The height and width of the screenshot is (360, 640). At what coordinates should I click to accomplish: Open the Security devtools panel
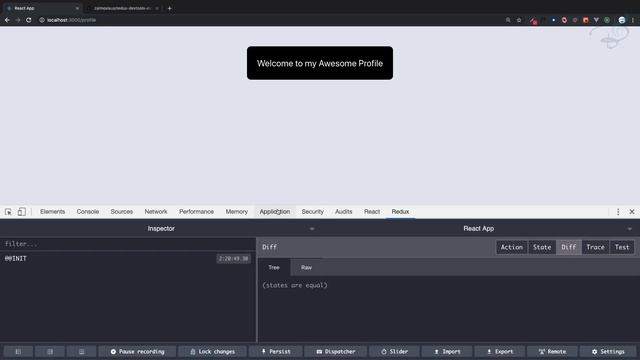[x=313, y=211]
